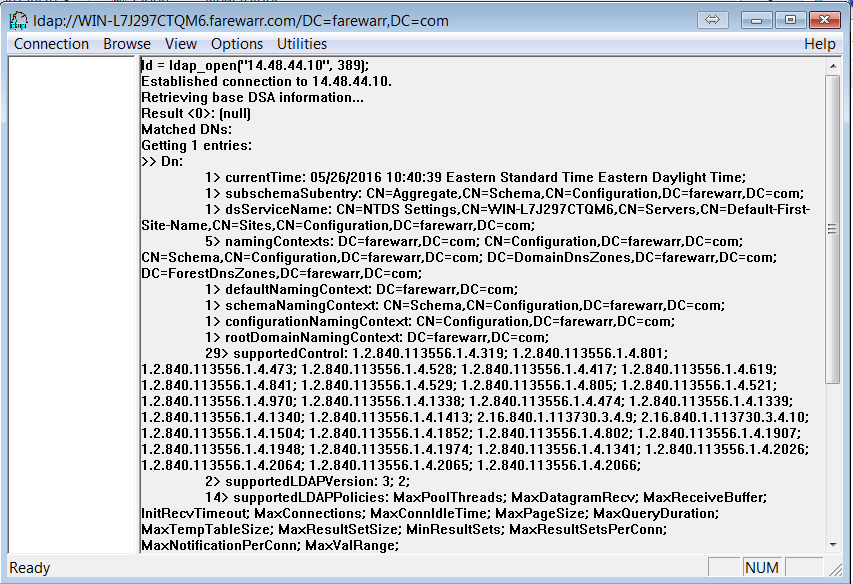The image size is (853, 584).
Task: Click the supportedControl attribute line
Action: (x=436, y=353)
